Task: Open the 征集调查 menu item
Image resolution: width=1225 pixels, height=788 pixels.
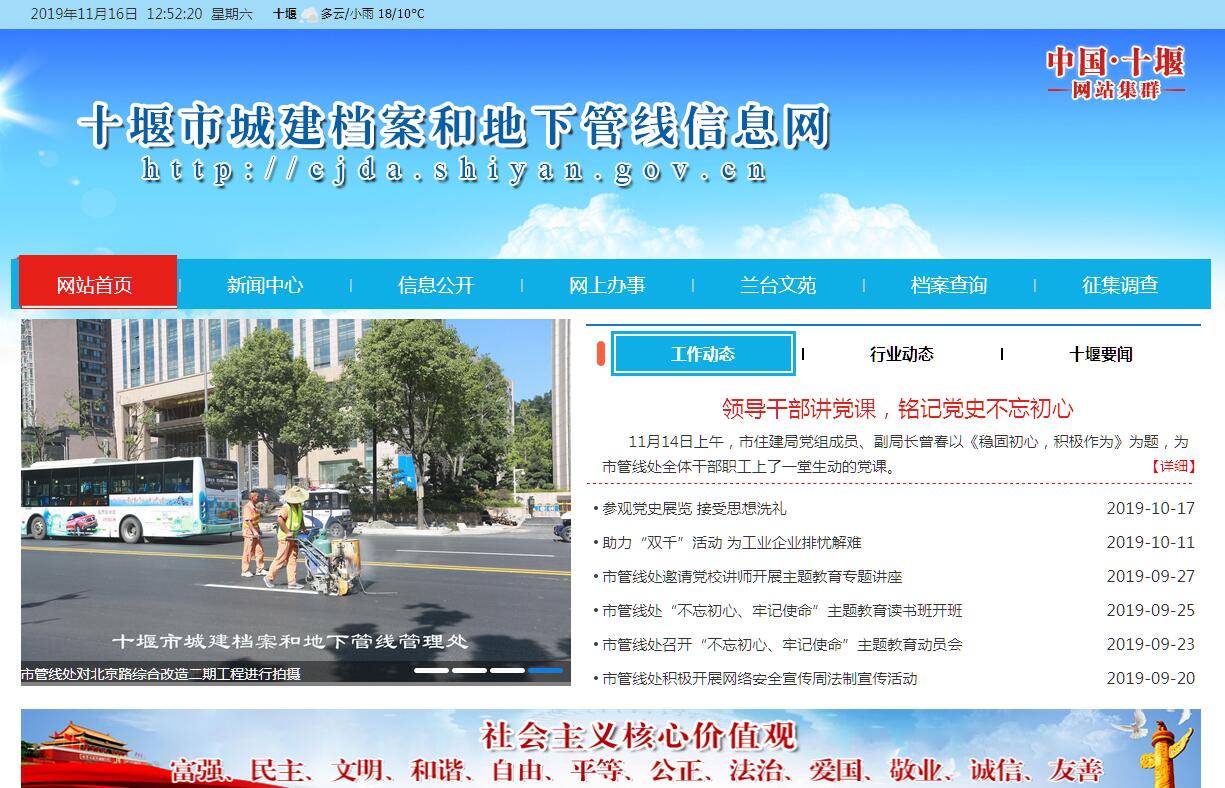Action: tap(1120, 285)
